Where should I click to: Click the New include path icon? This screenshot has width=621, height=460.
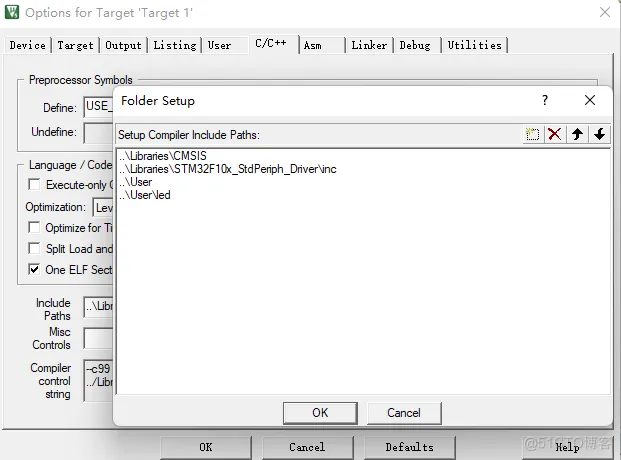pyautogui.click(x=532, y=134)
